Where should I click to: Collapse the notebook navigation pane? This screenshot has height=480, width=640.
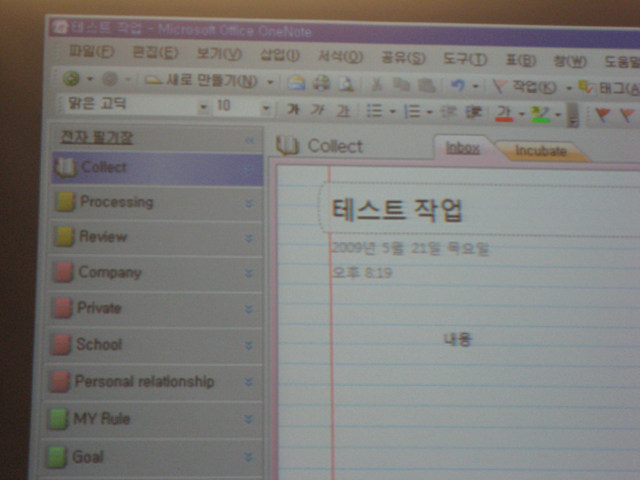(x=250, y=141)
